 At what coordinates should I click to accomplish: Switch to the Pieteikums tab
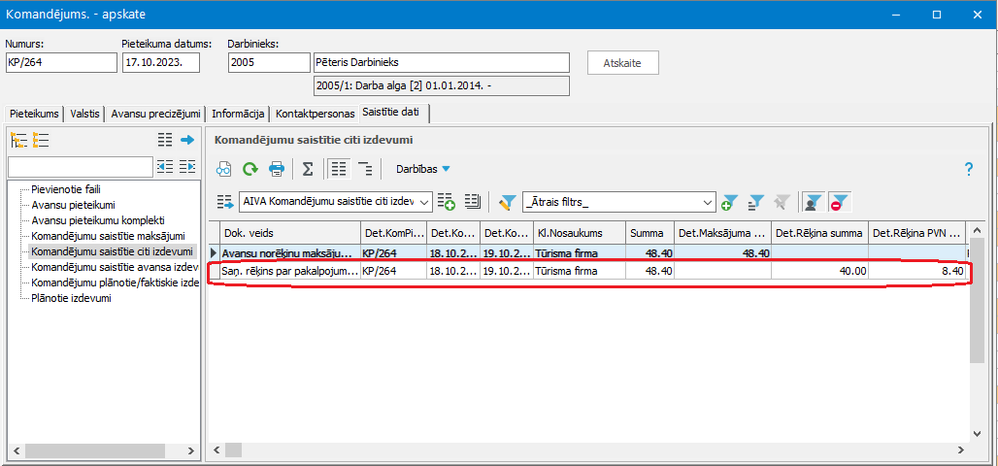click(x=34, y=114)
